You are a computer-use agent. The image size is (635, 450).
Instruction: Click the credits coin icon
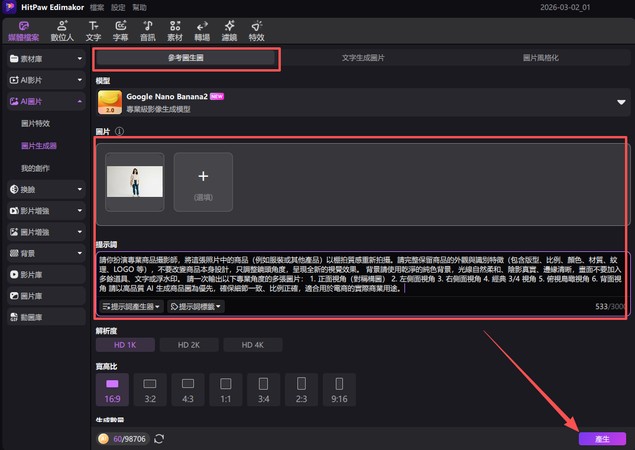pyautogui.click(x=104, y=439)
